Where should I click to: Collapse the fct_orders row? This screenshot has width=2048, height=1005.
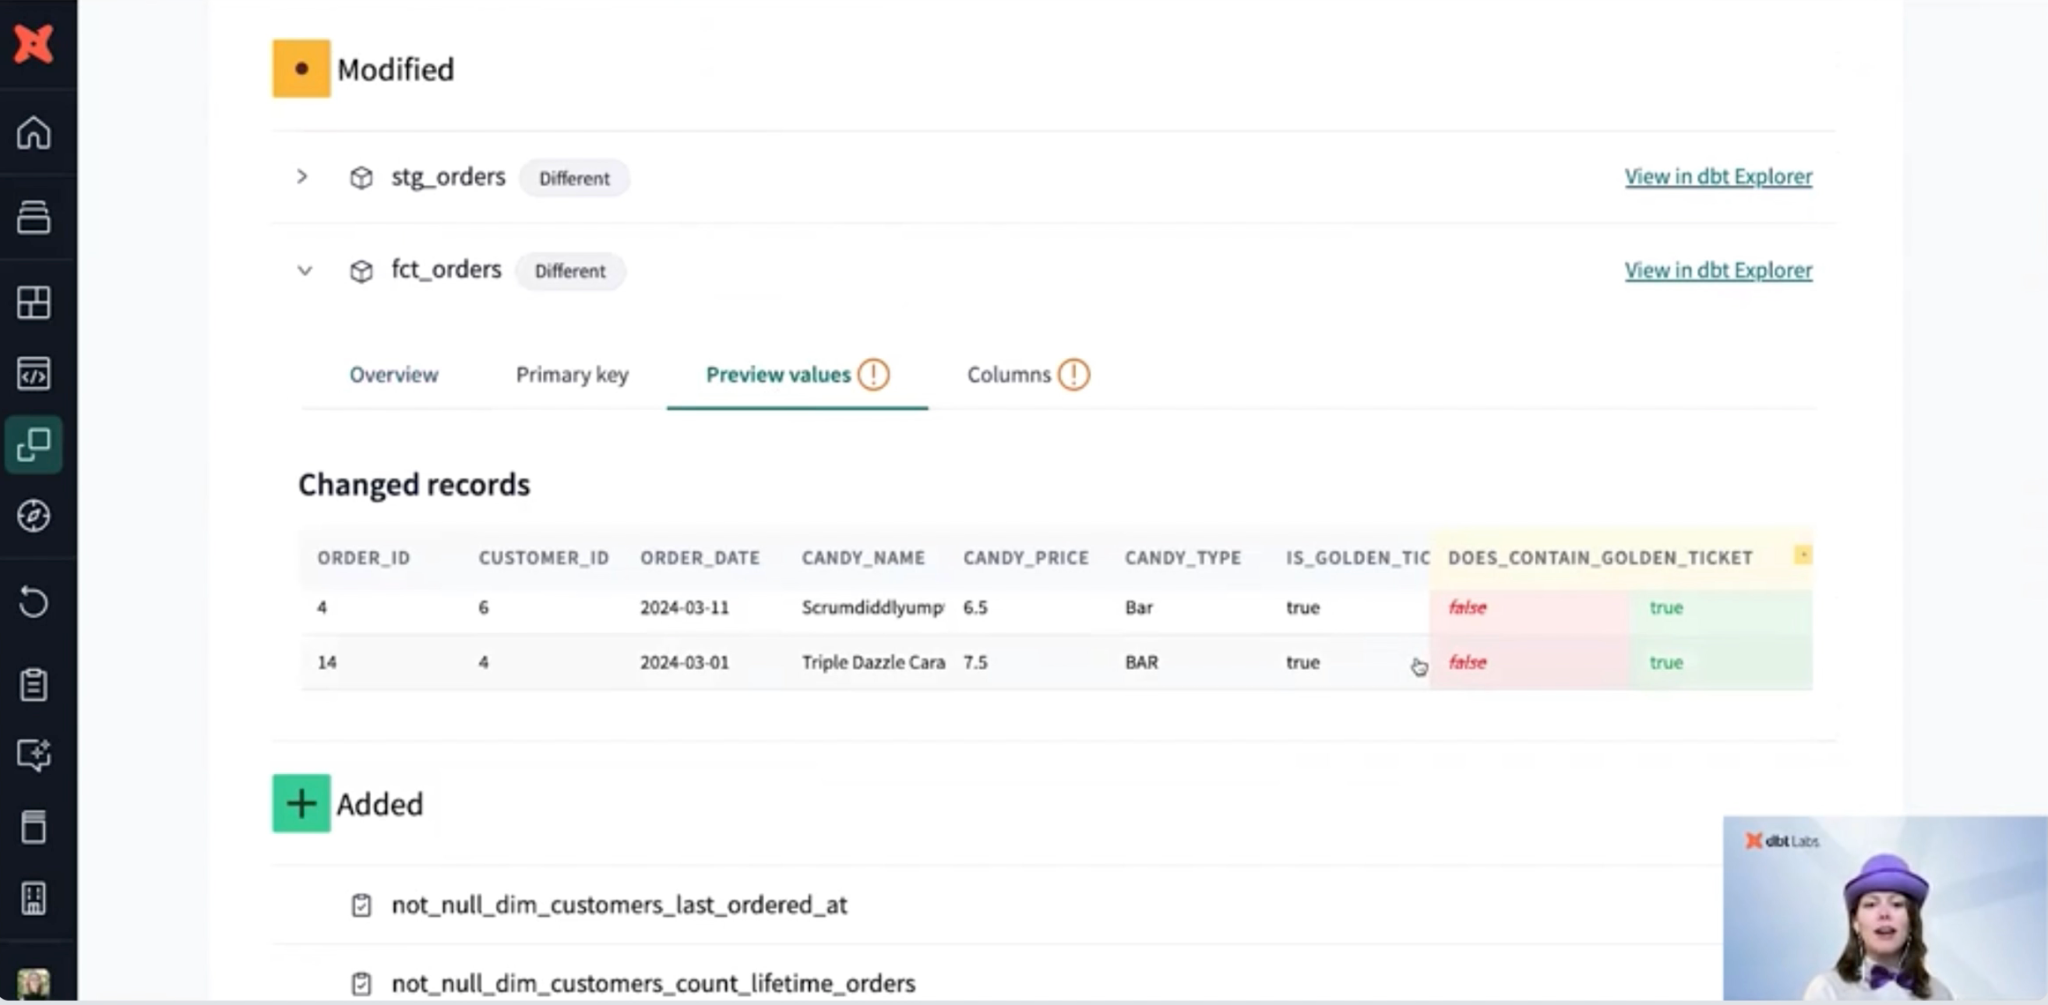[304, 271]
